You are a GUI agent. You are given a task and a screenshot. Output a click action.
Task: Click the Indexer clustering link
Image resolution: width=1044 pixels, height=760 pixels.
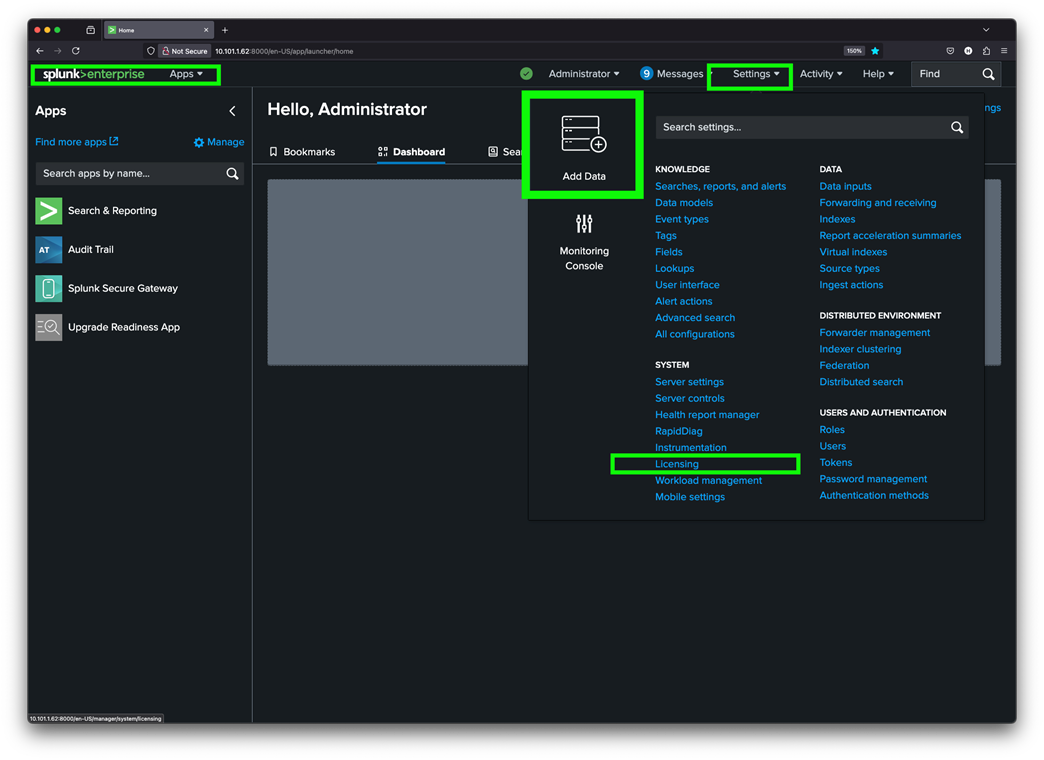(x=860, y=349)
